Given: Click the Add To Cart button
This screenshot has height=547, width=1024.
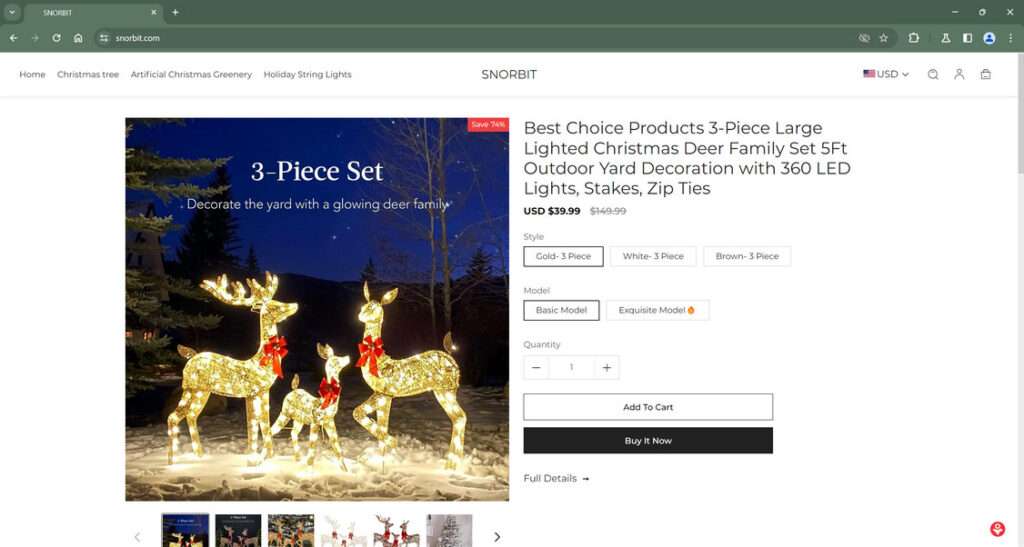Looking at the screenshot, I should [x=648, y=407].
